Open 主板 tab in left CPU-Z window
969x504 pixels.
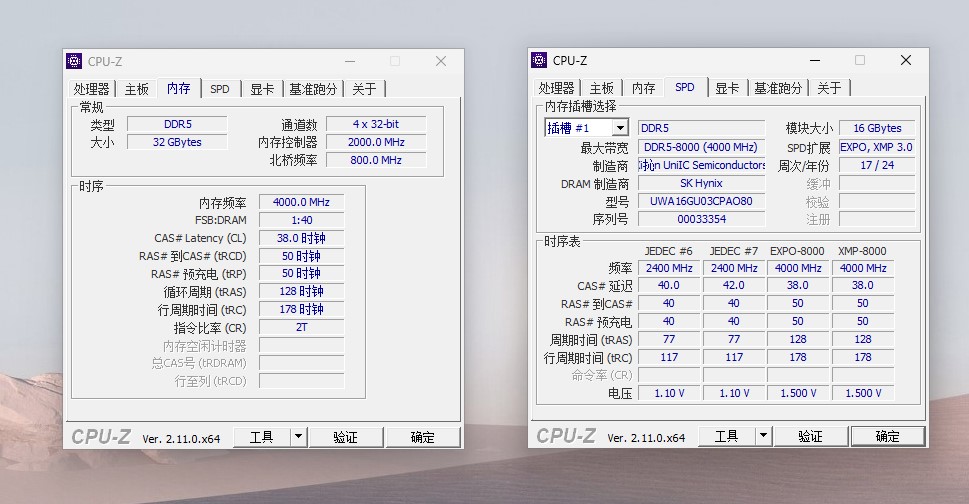[137, 89]
